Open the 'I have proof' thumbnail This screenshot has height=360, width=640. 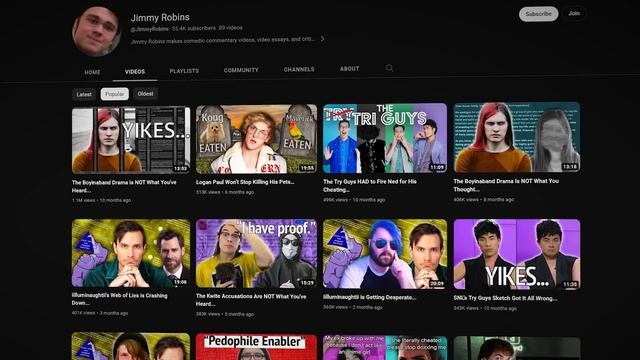tap(256, 253)
